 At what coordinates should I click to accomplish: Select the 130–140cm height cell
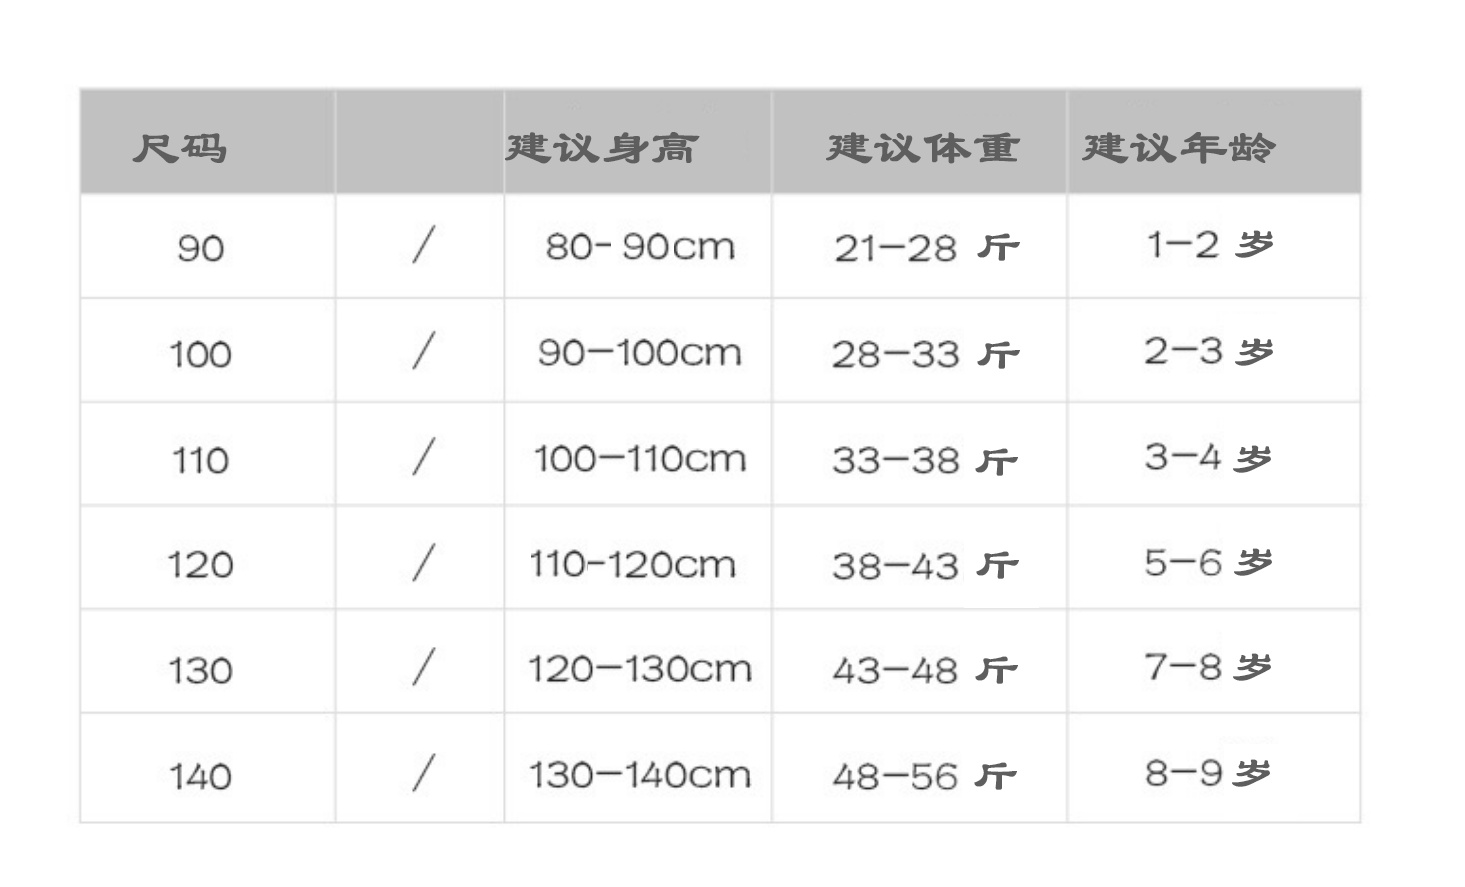pos(639,774)
